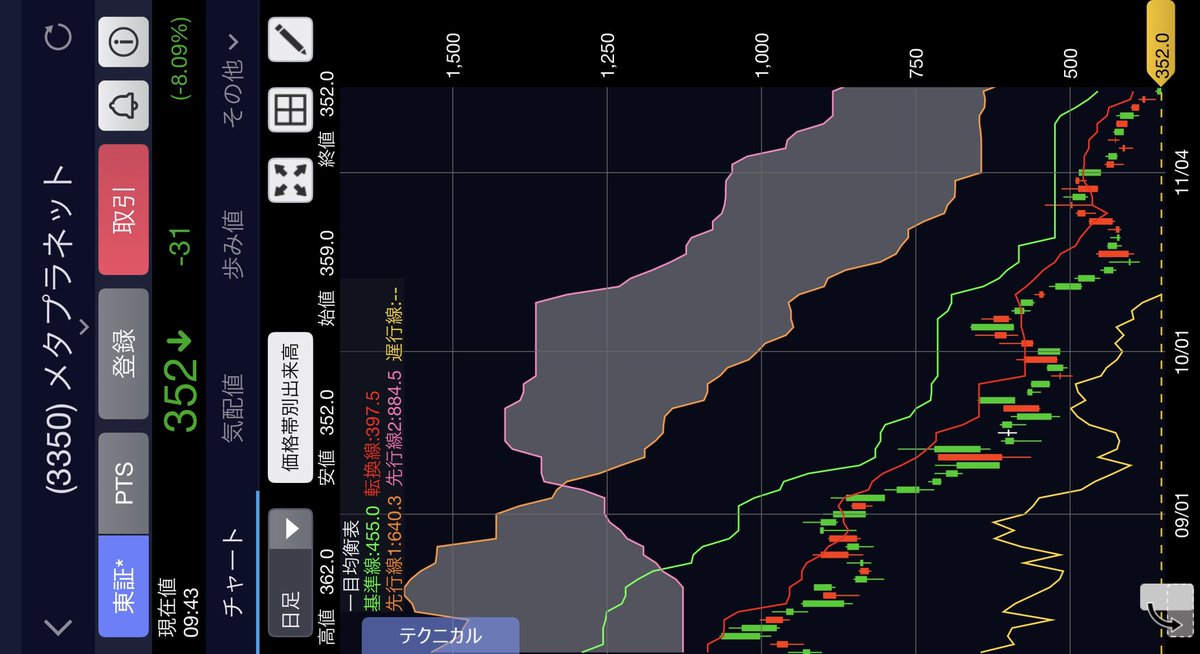Tap the 登録 button

coord(124,354)
